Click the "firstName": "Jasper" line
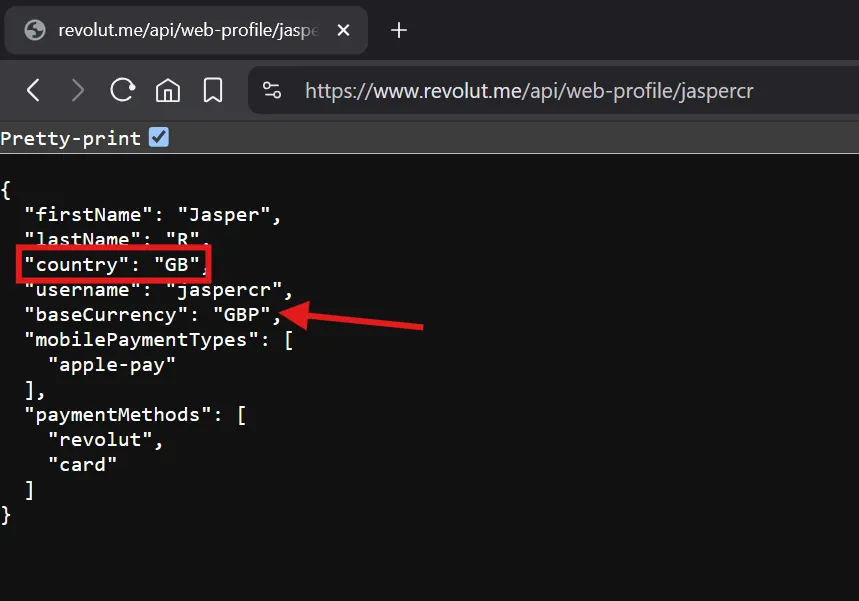Viewport: 859px width, 601px height. (153, 214)
